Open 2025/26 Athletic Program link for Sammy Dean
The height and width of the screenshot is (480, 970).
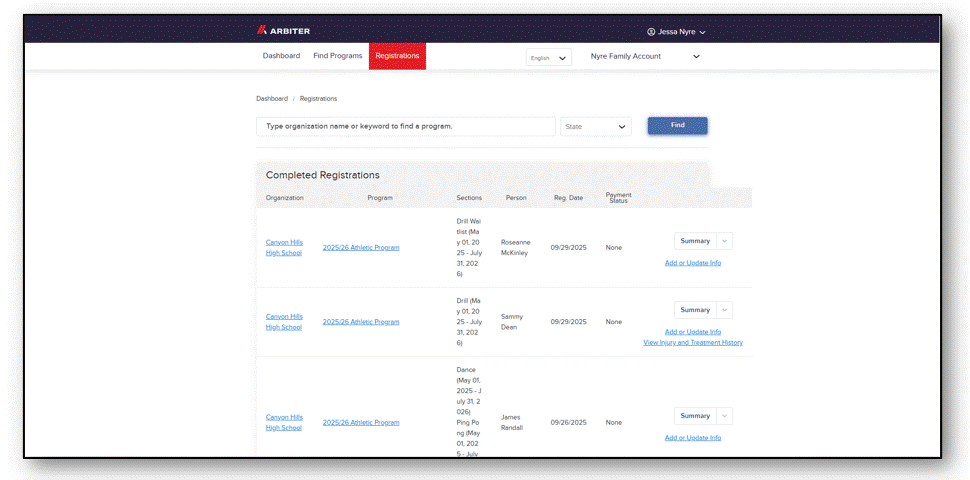[361, 322]
